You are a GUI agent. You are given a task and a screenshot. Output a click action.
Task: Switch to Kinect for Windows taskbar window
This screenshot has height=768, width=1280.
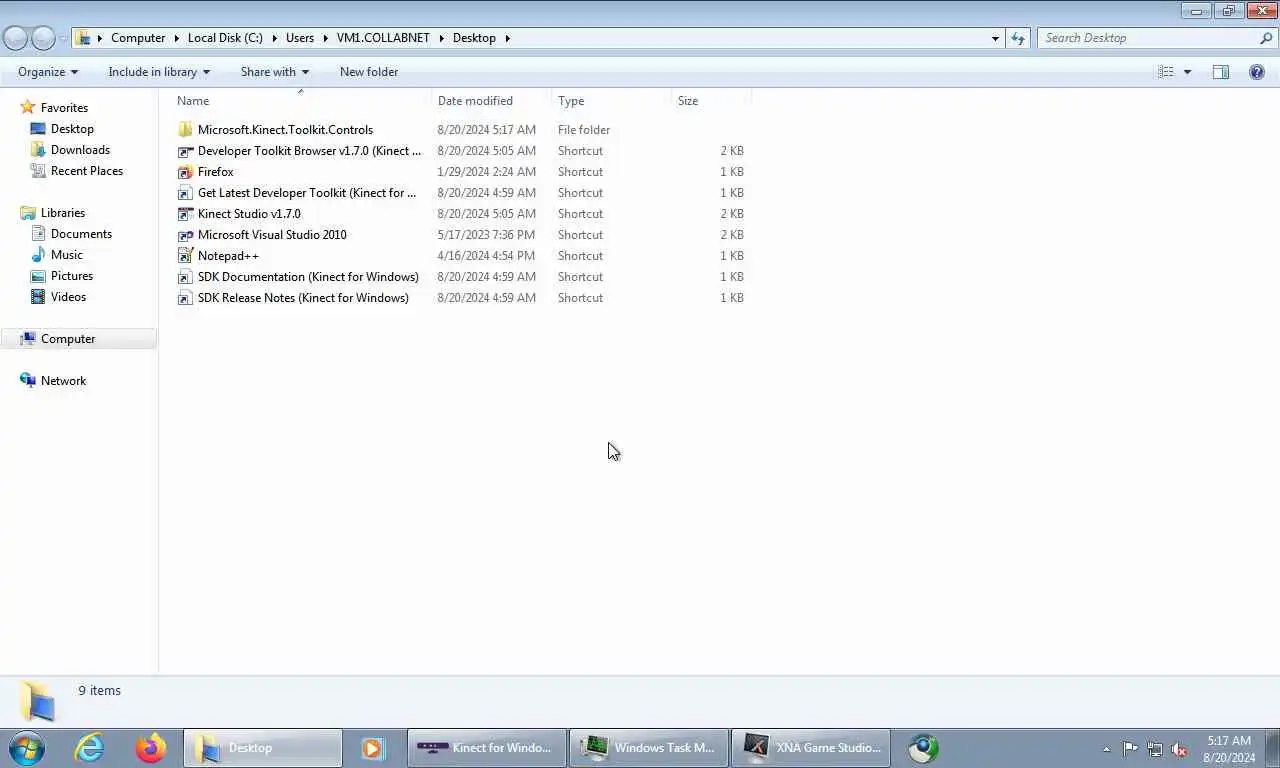tap(486, 748)
